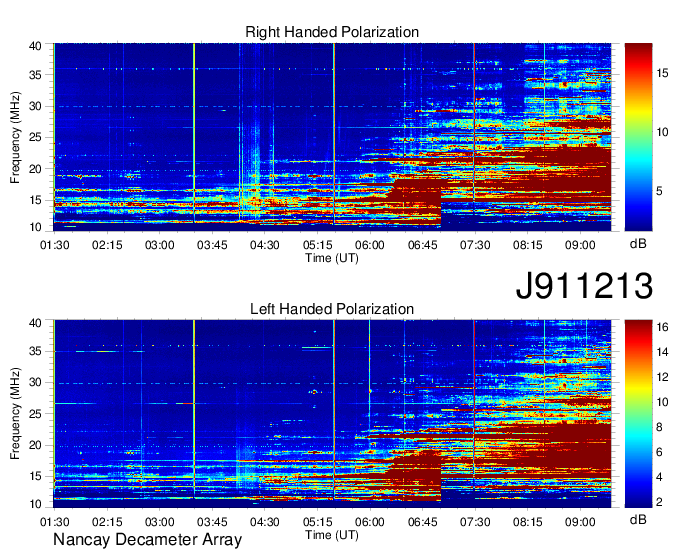Click "04:30" time tick of Right Handed plot
The width and height of the screenshot is (680, 552).
click(x=265, y=245)
